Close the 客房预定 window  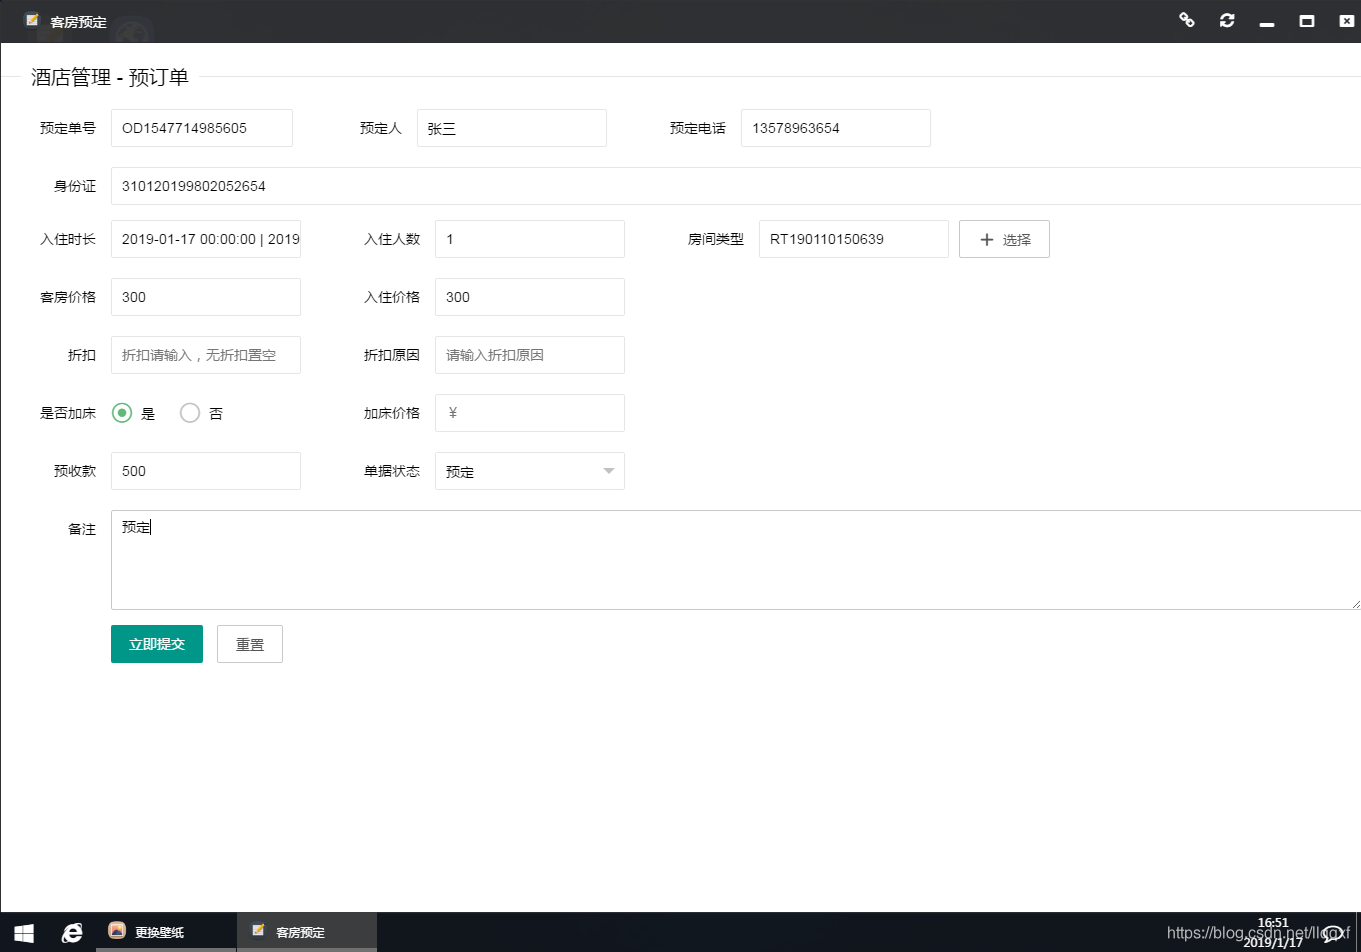[x=1346, y=21]
